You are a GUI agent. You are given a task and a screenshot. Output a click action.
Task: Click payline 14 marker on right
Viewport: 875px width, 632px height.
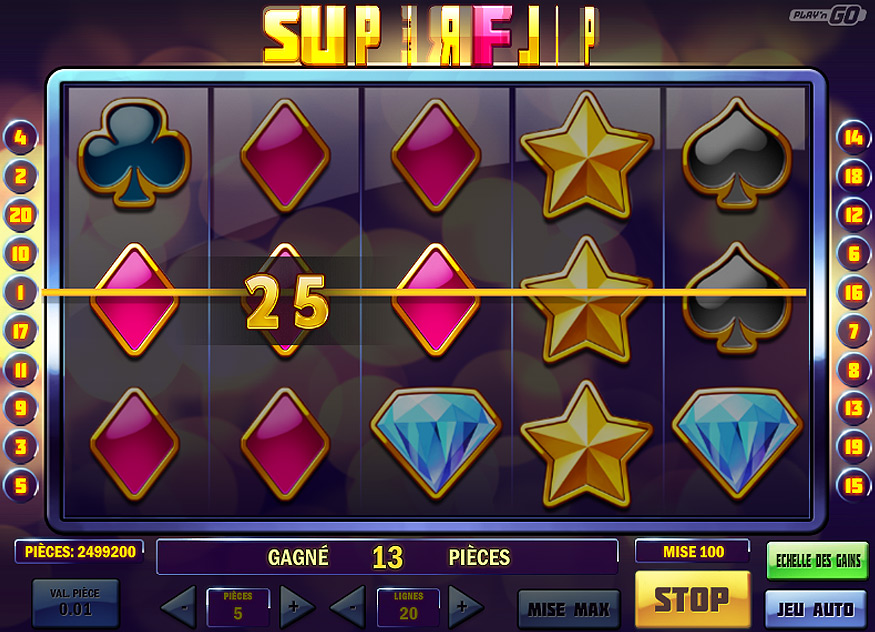(x=853, y=137)
